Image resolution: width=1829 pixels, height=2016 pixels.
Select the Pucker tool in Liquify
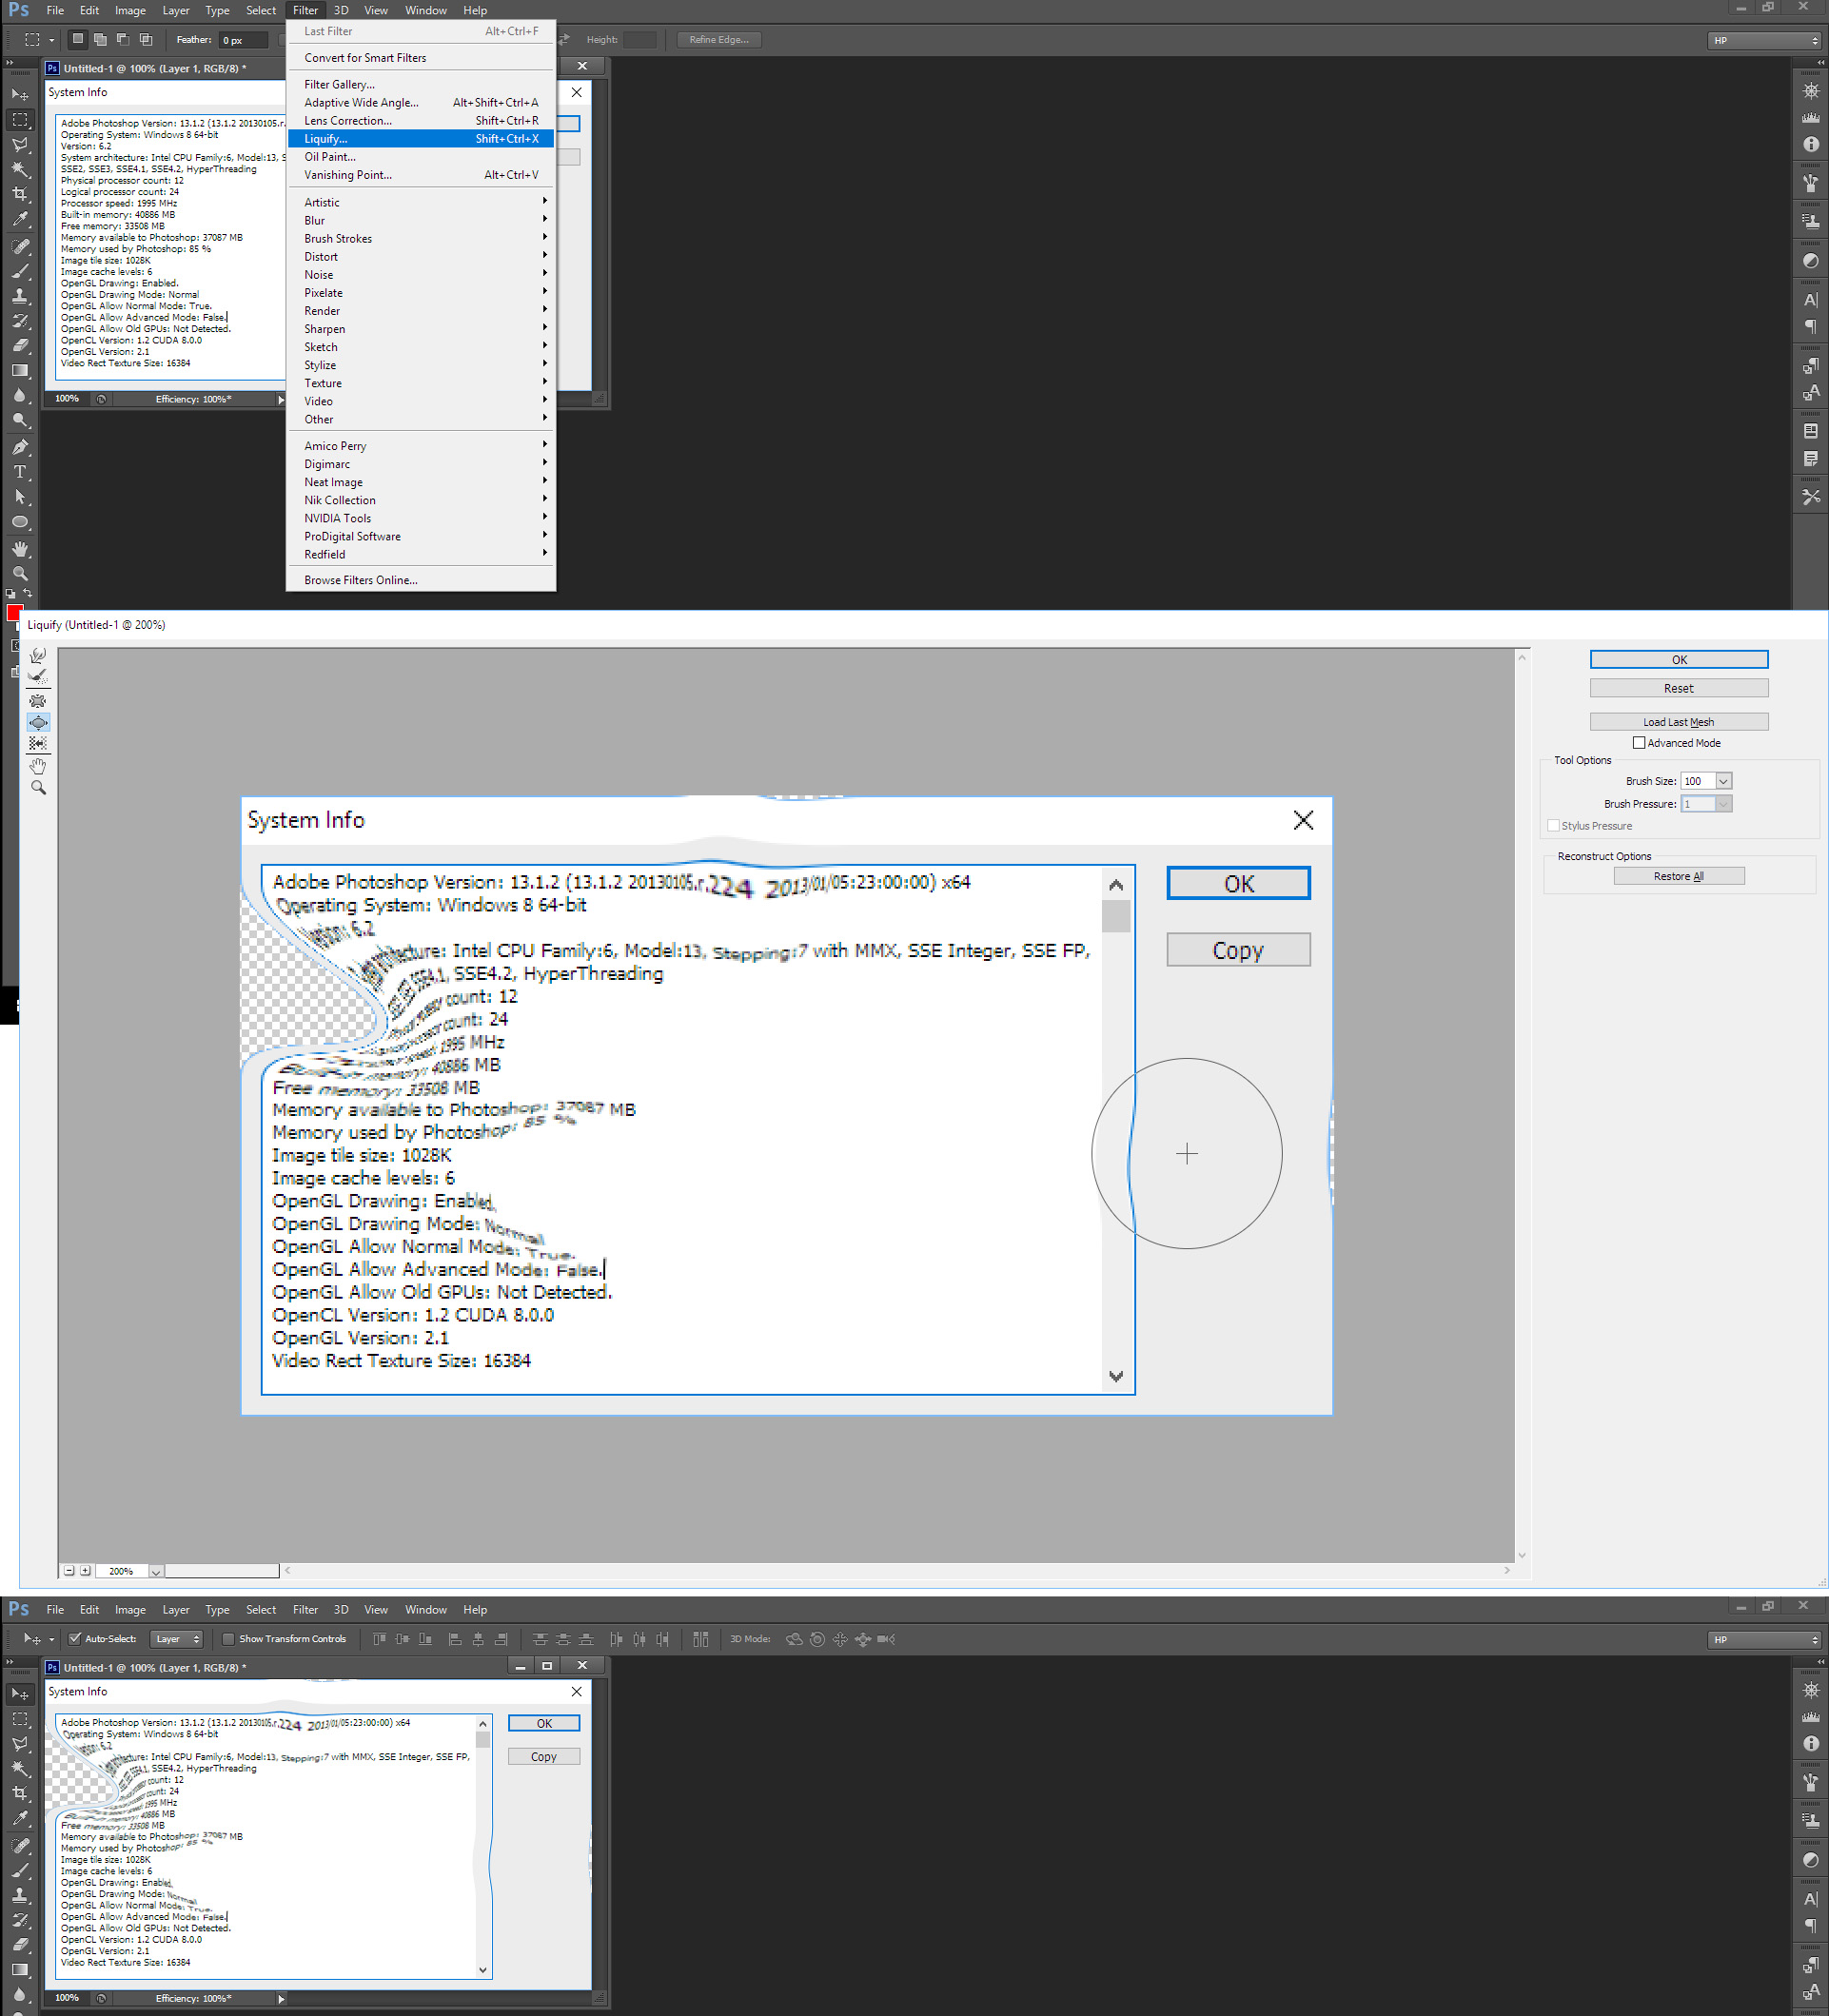38,700
